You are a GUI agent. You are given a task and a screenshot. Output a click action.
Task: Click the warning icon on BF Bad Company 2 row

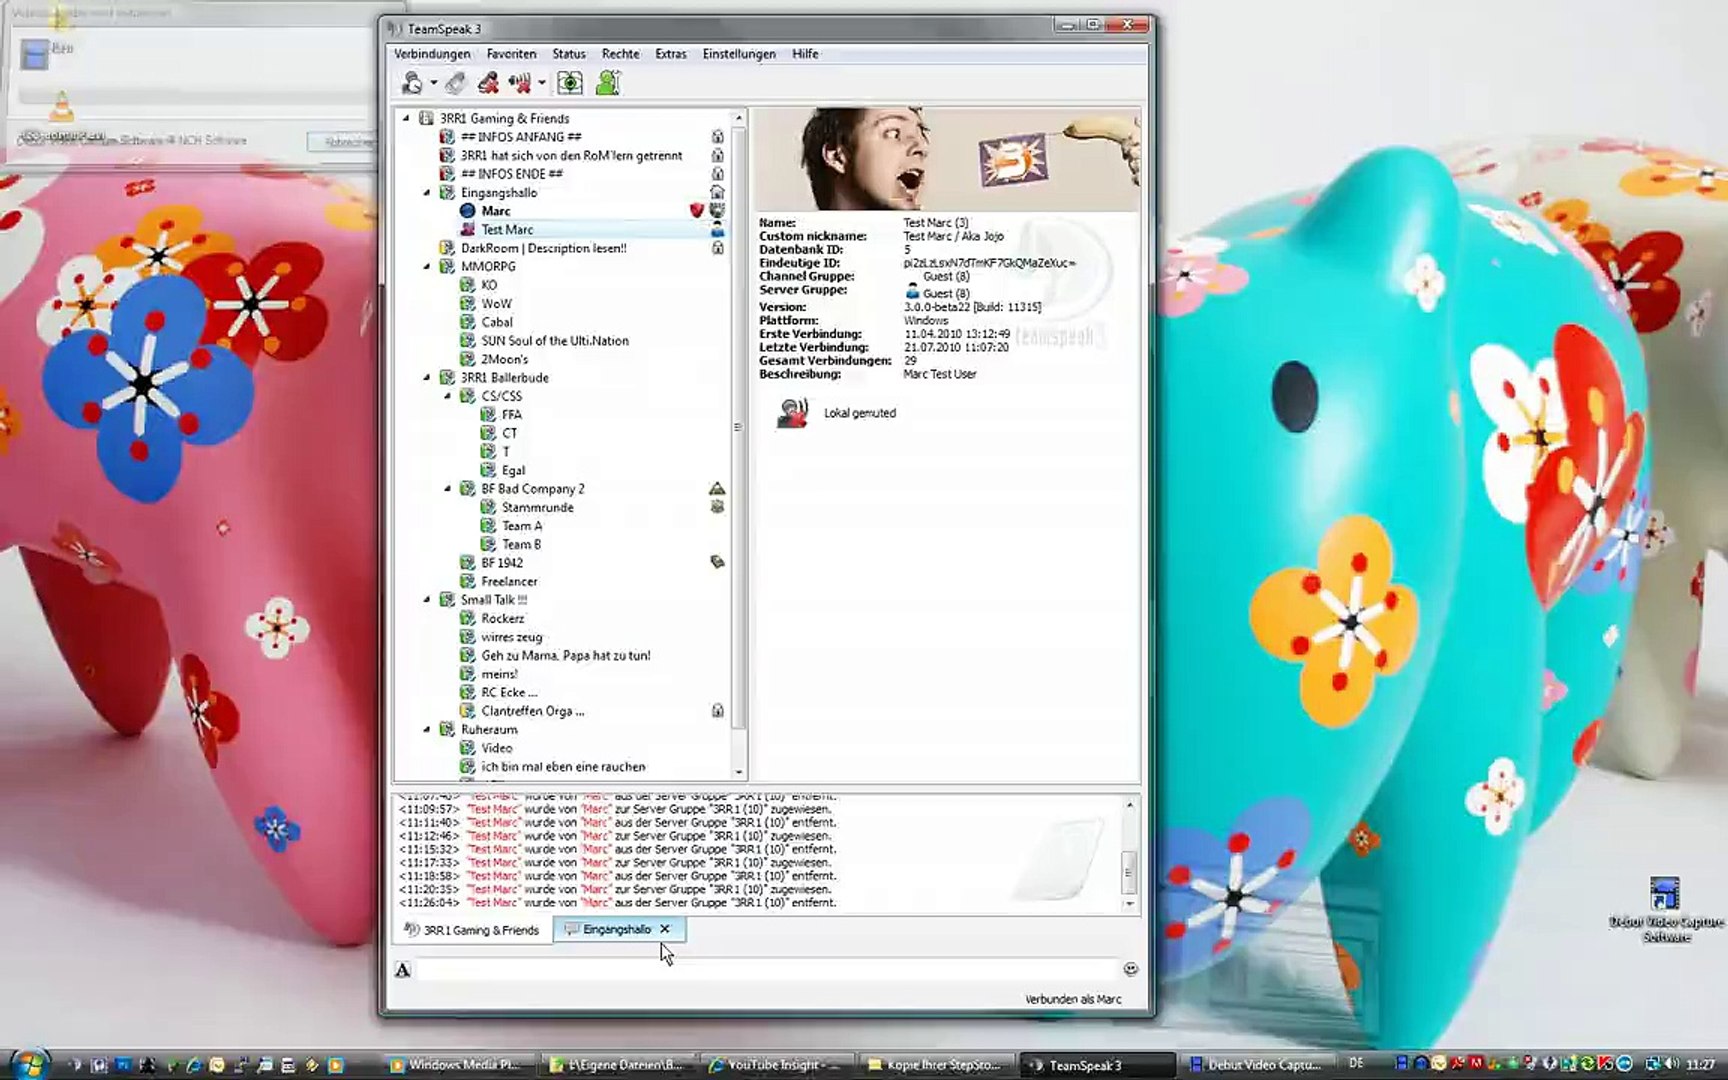717,489
